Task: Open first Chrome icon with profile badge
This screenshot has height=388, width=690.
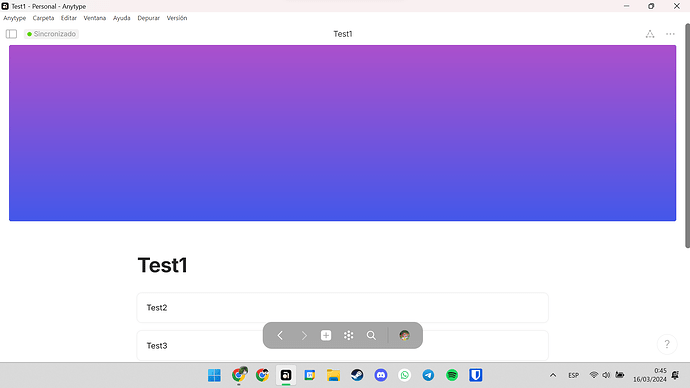Action: click(x=239, y=375)
